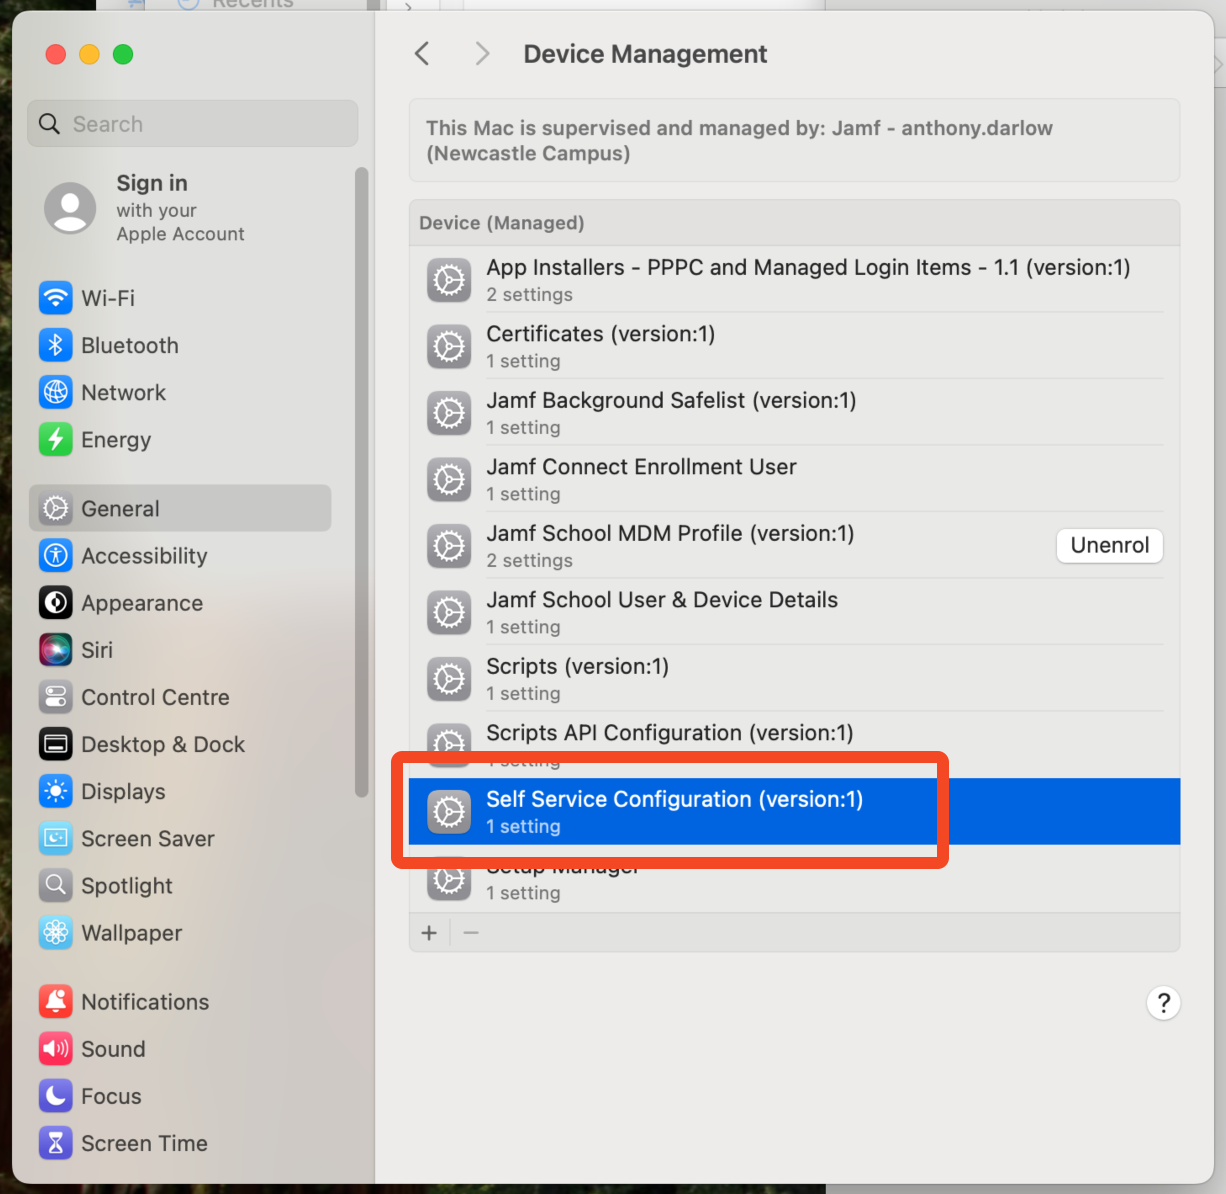Click the sidebar vertical scrollbar
Image resolution: width=1226 pixels, height=1194 pixels.
coord(361,483)
